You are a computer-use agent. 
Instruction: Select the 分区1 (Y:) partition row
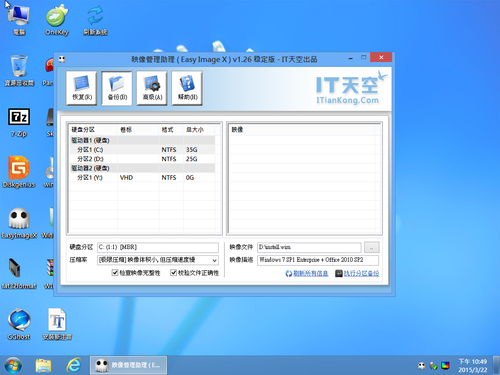click(x=142, y=178)
